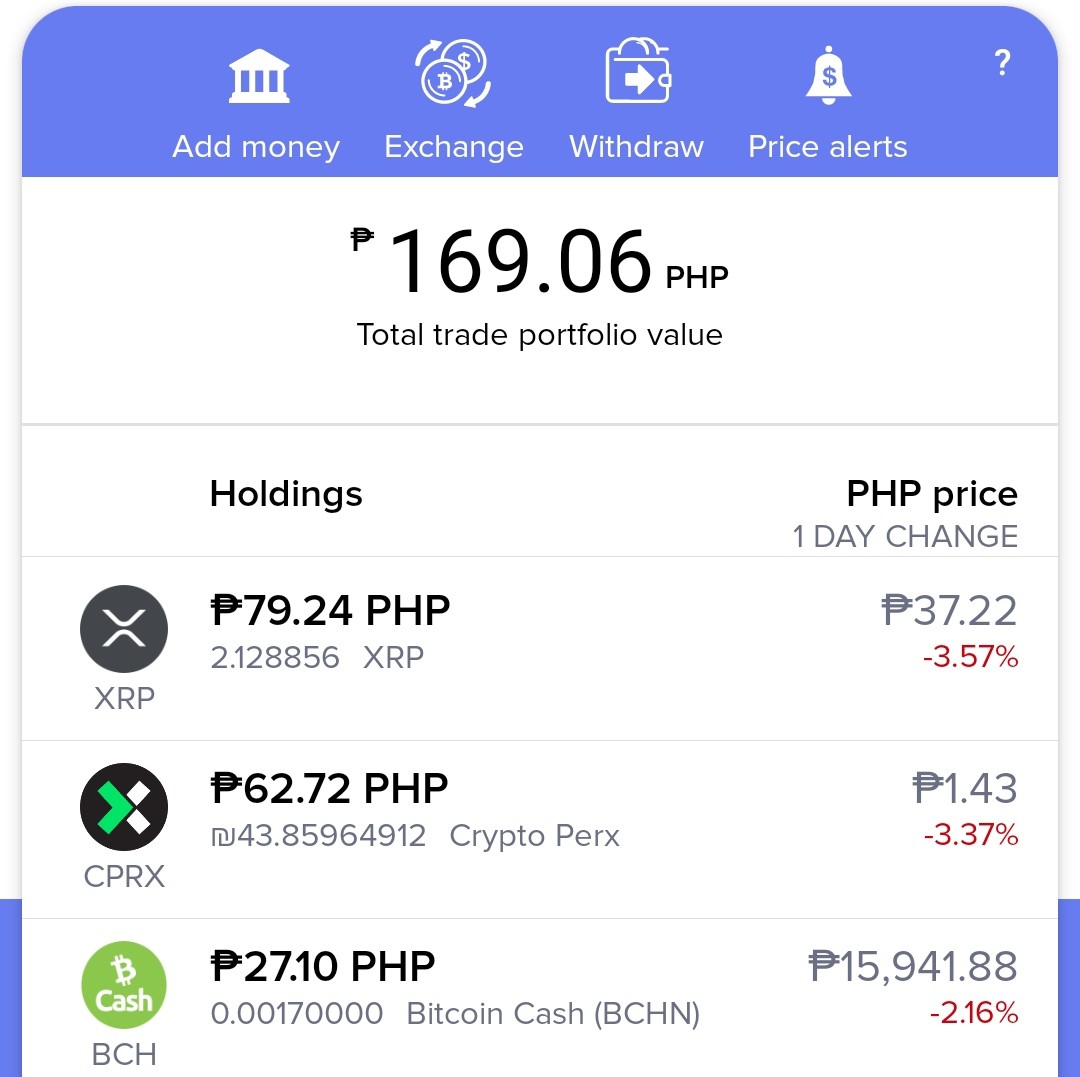Click the Add money label

[x=256, y=147]
